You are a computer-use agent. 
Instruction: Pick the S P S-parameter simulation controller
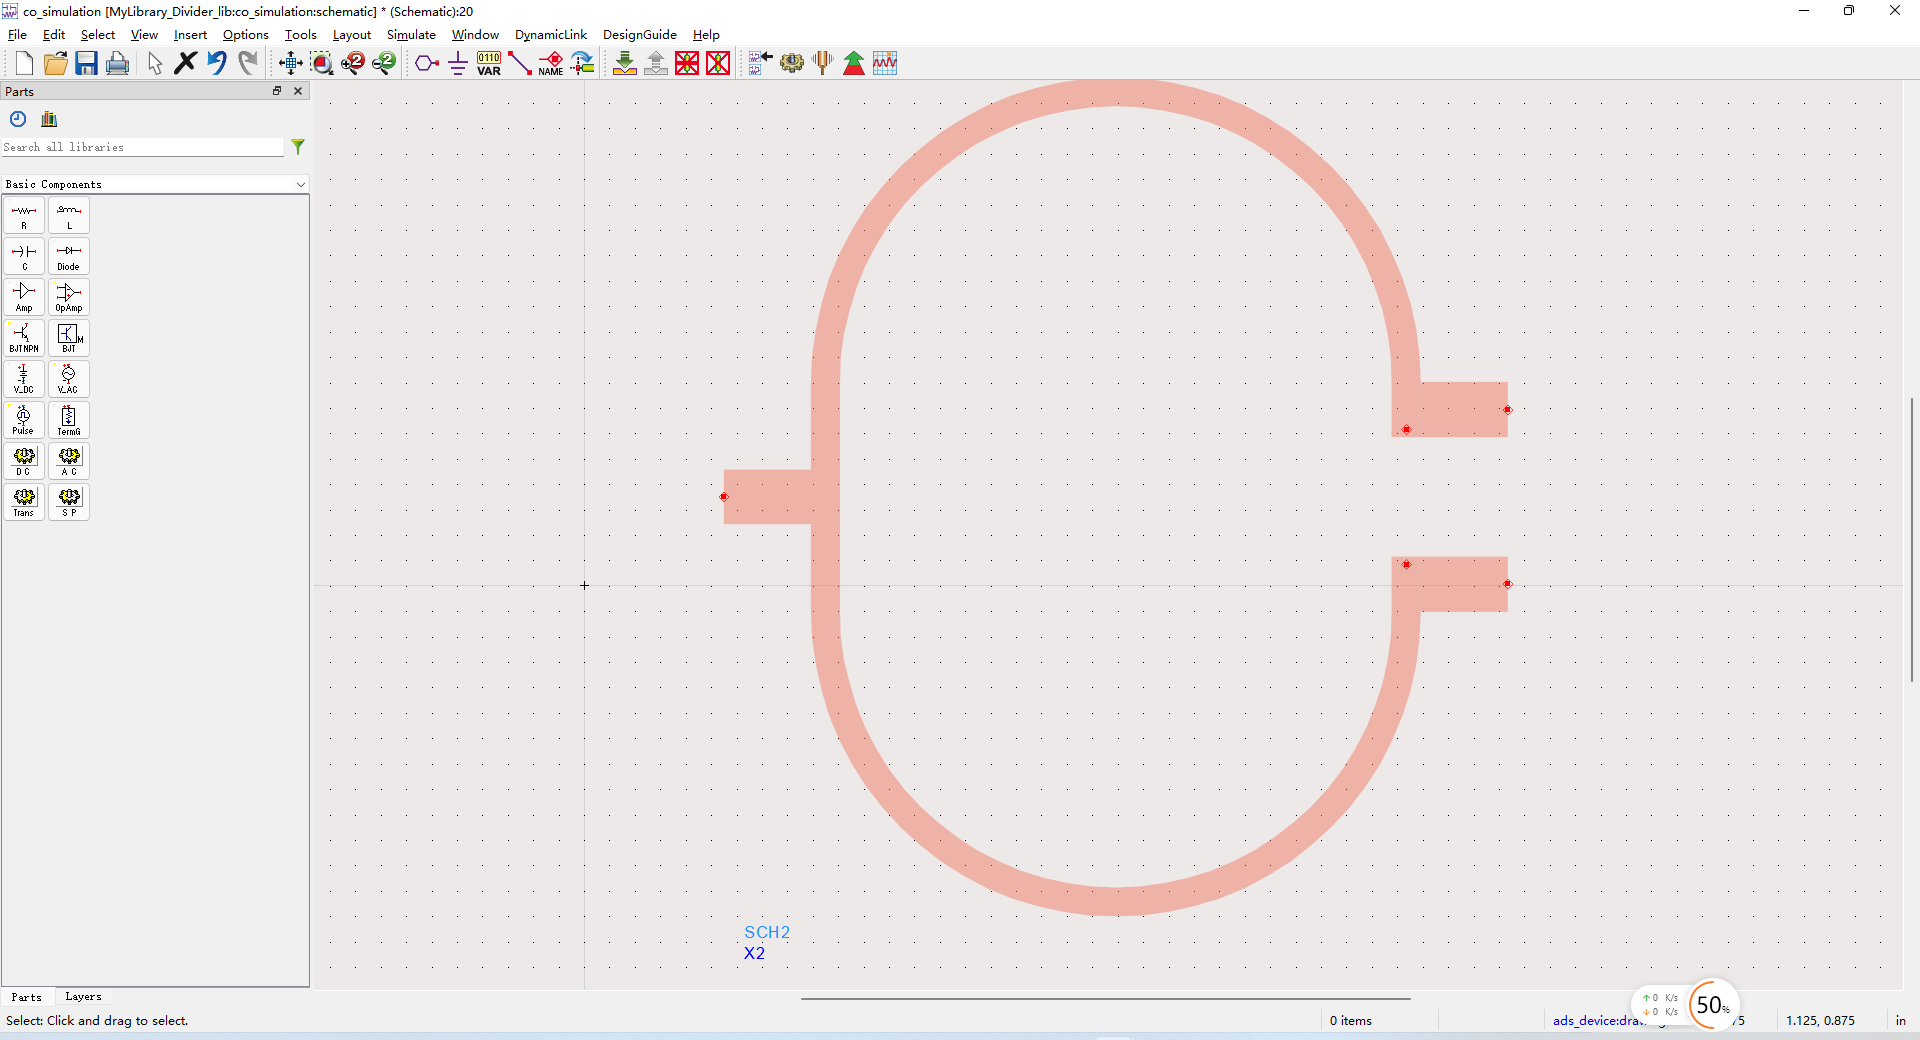(x=69, y=503)
